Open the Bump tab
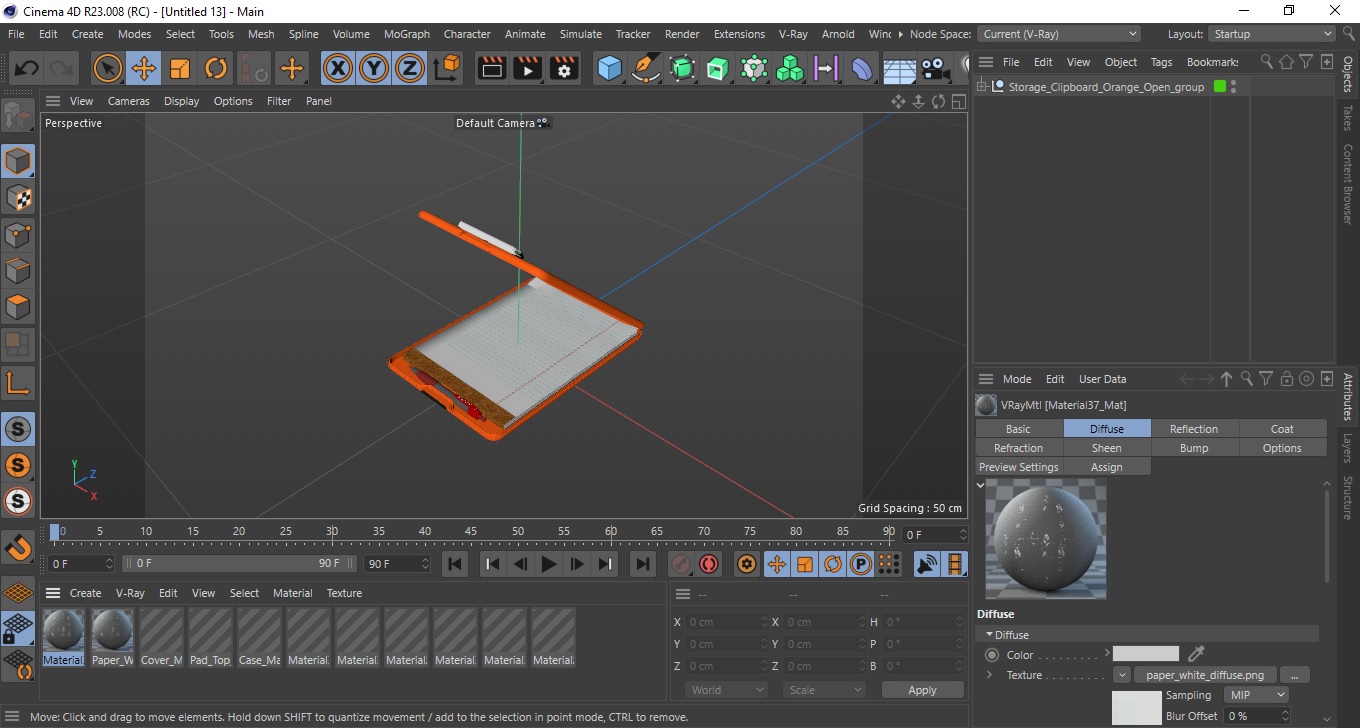This screenshot has width=1360, height=728. point(1194,448)
